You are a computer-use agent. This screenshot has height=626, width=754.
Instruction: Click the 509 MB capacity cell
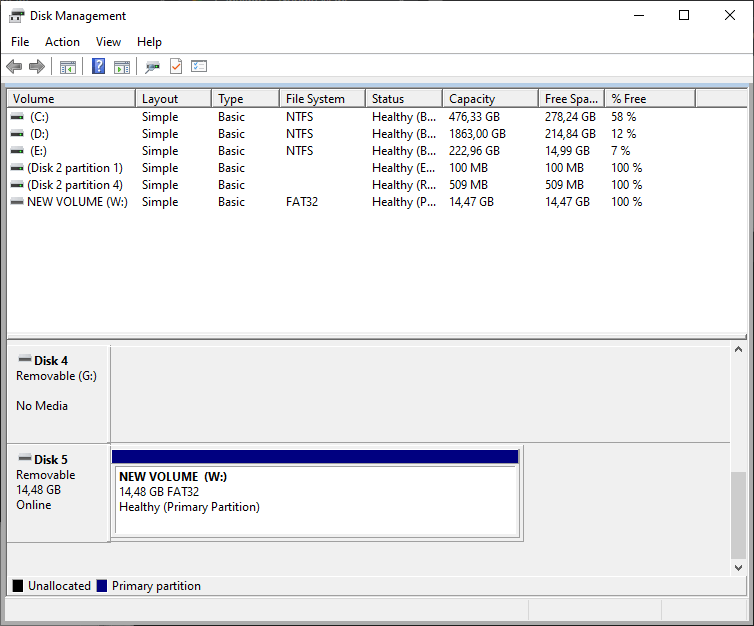pyautogui.click(x=468, y=185)
